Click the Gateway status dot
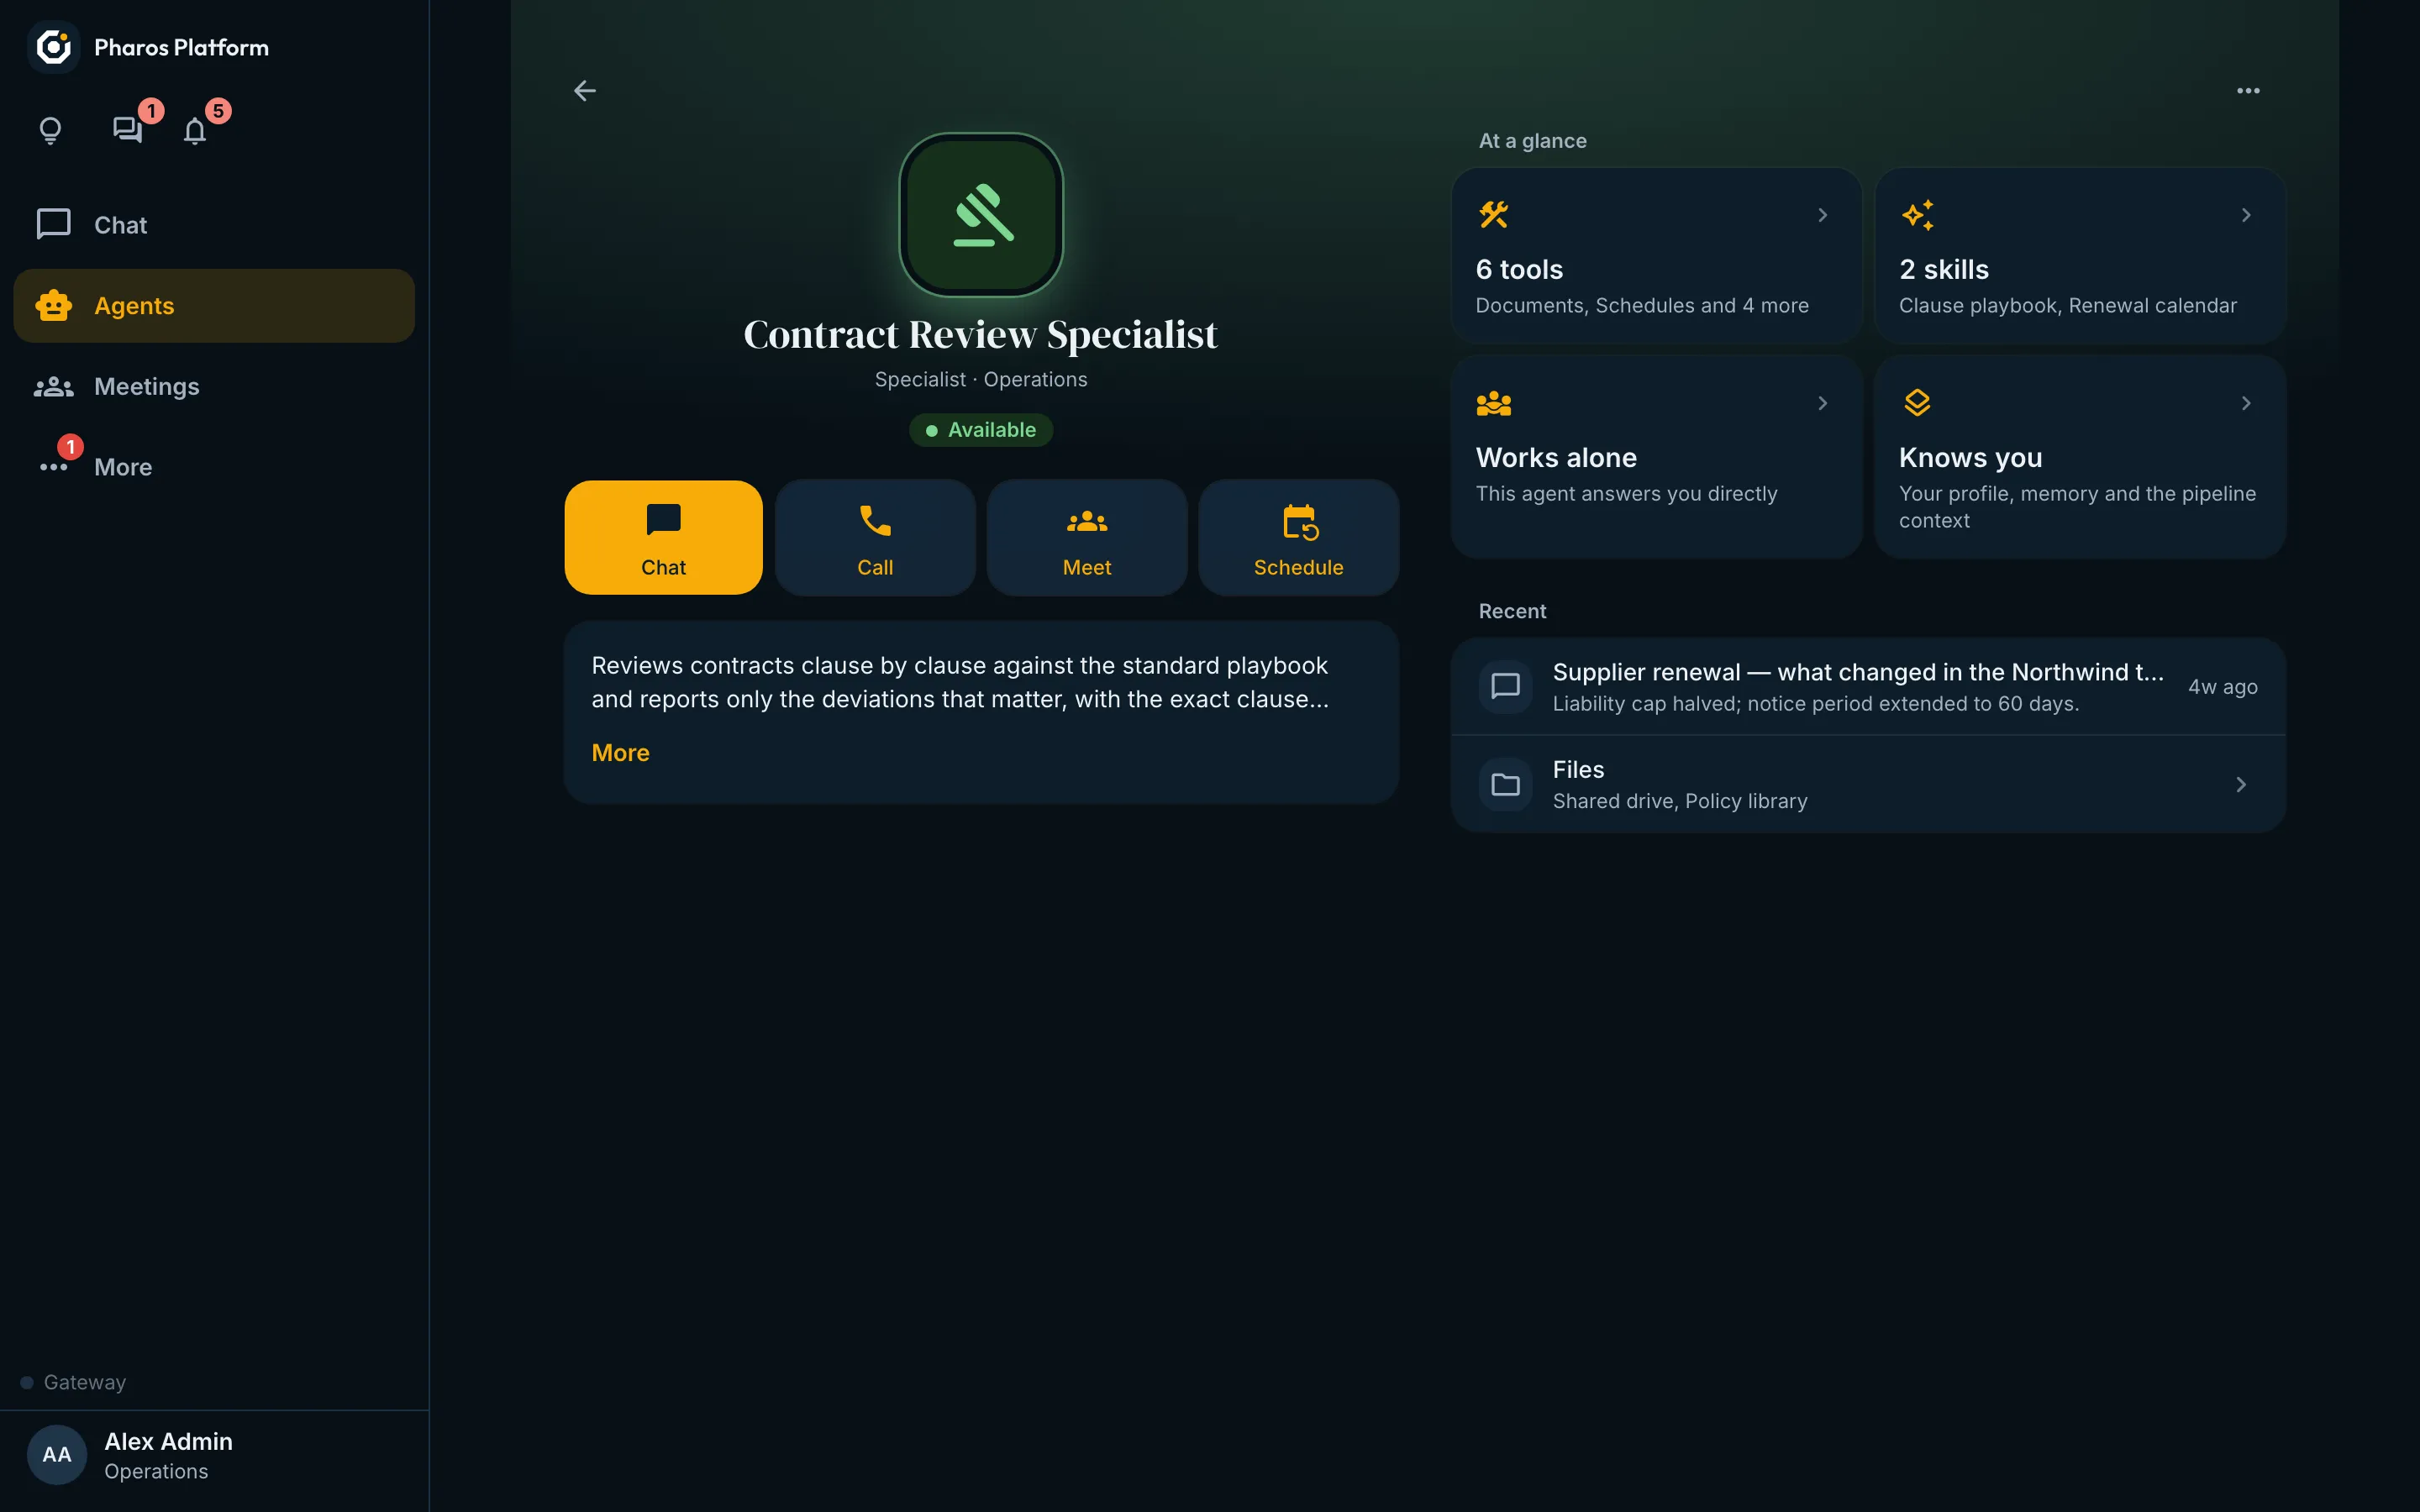The height and width of the screenshot is (1512, 2420). (27, 1382)
